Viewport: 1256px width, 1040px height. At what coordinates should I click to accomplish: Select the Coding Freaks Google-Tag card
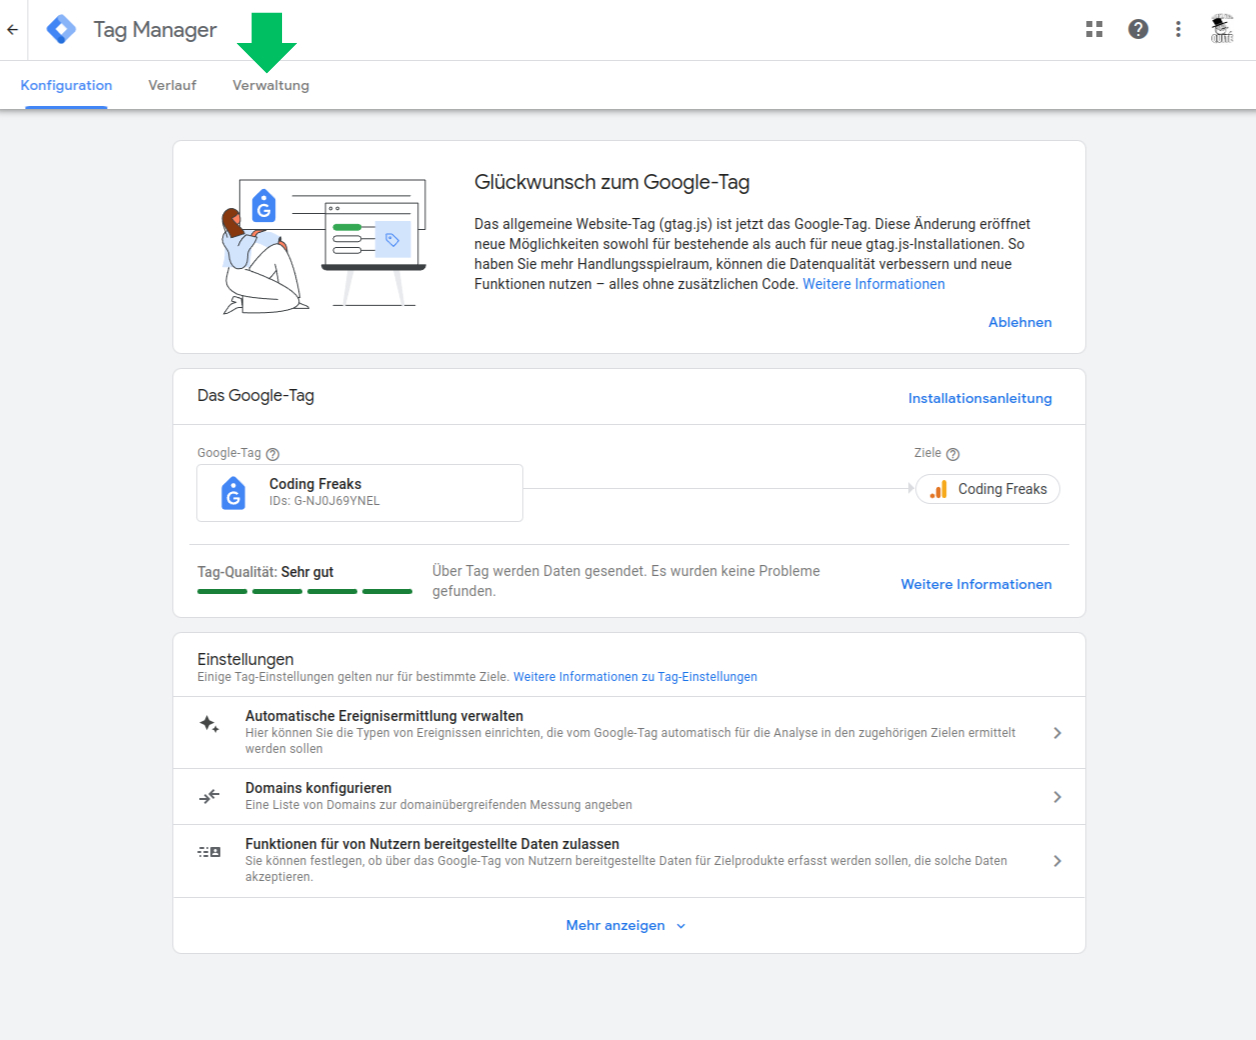(360, 493)
